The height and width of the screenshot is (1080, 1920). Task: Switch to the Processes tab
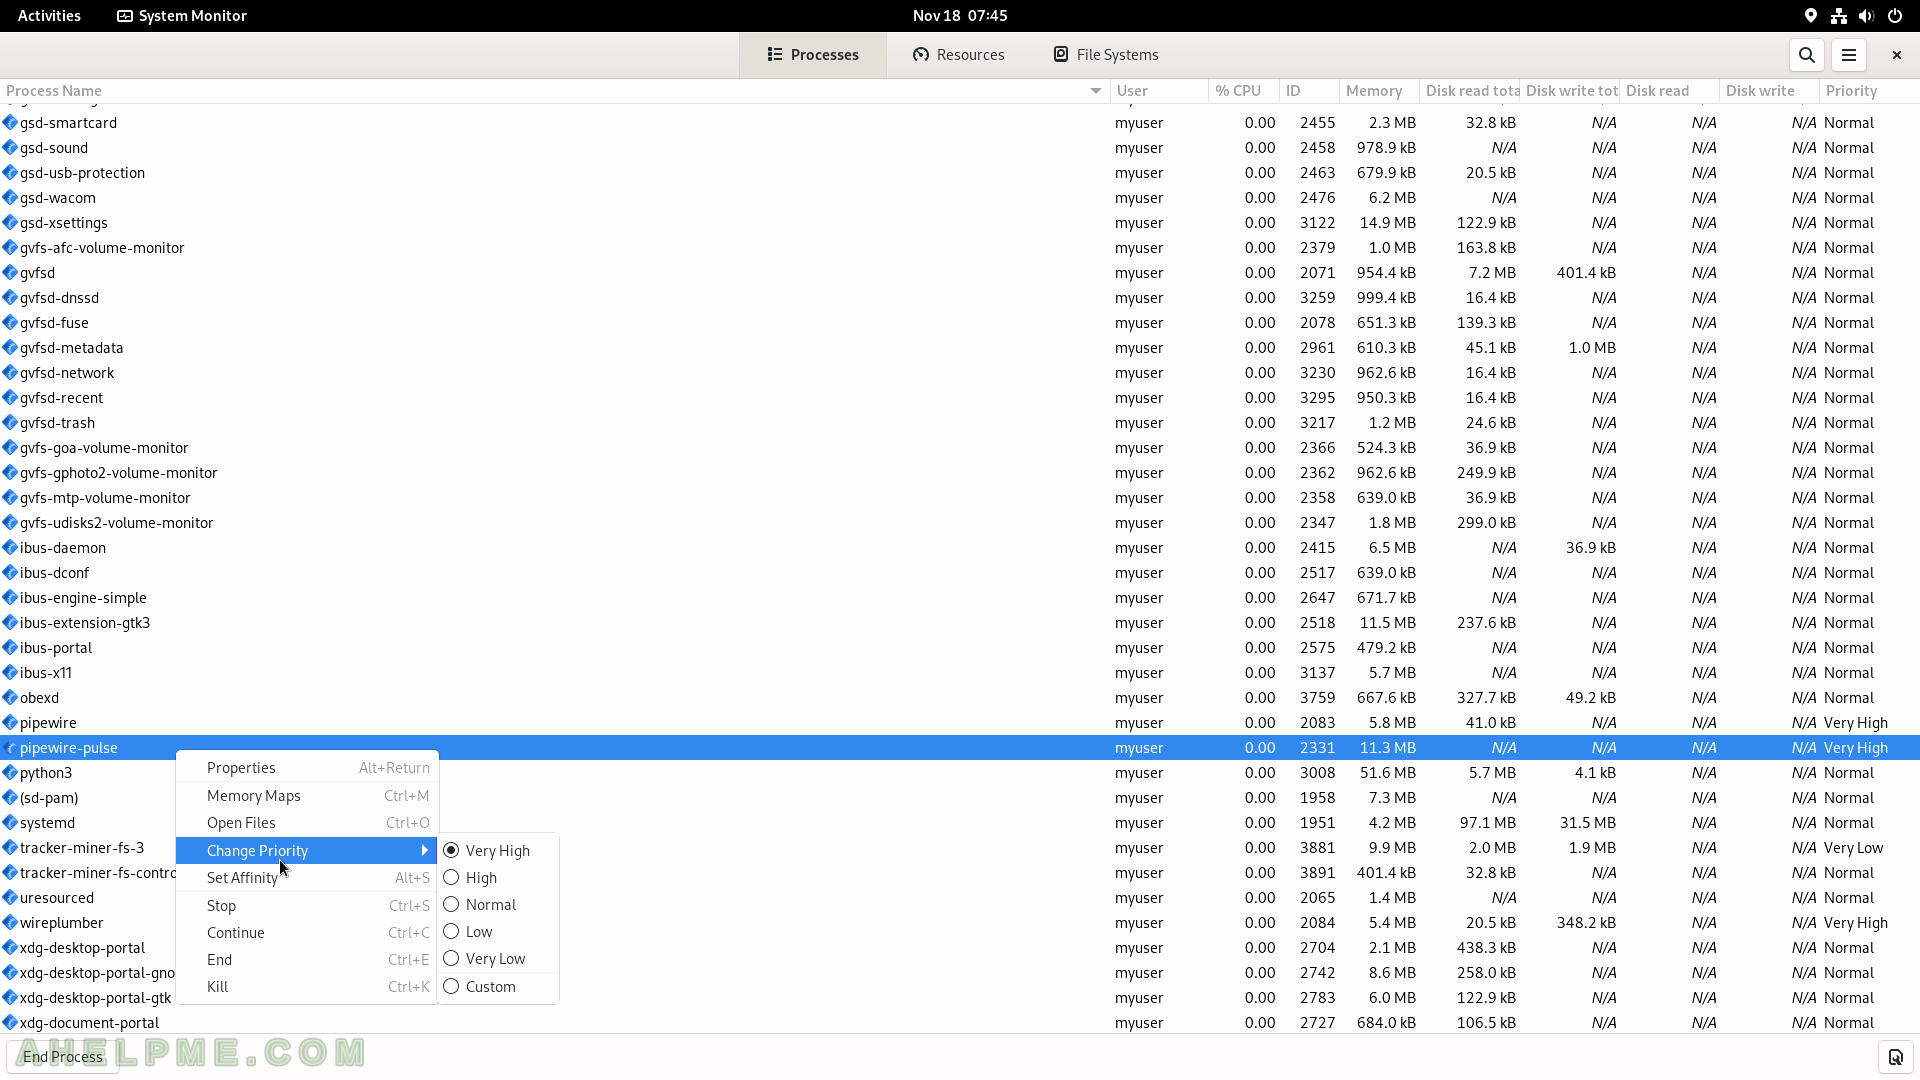pyautogui.click(x=813, y=55)
